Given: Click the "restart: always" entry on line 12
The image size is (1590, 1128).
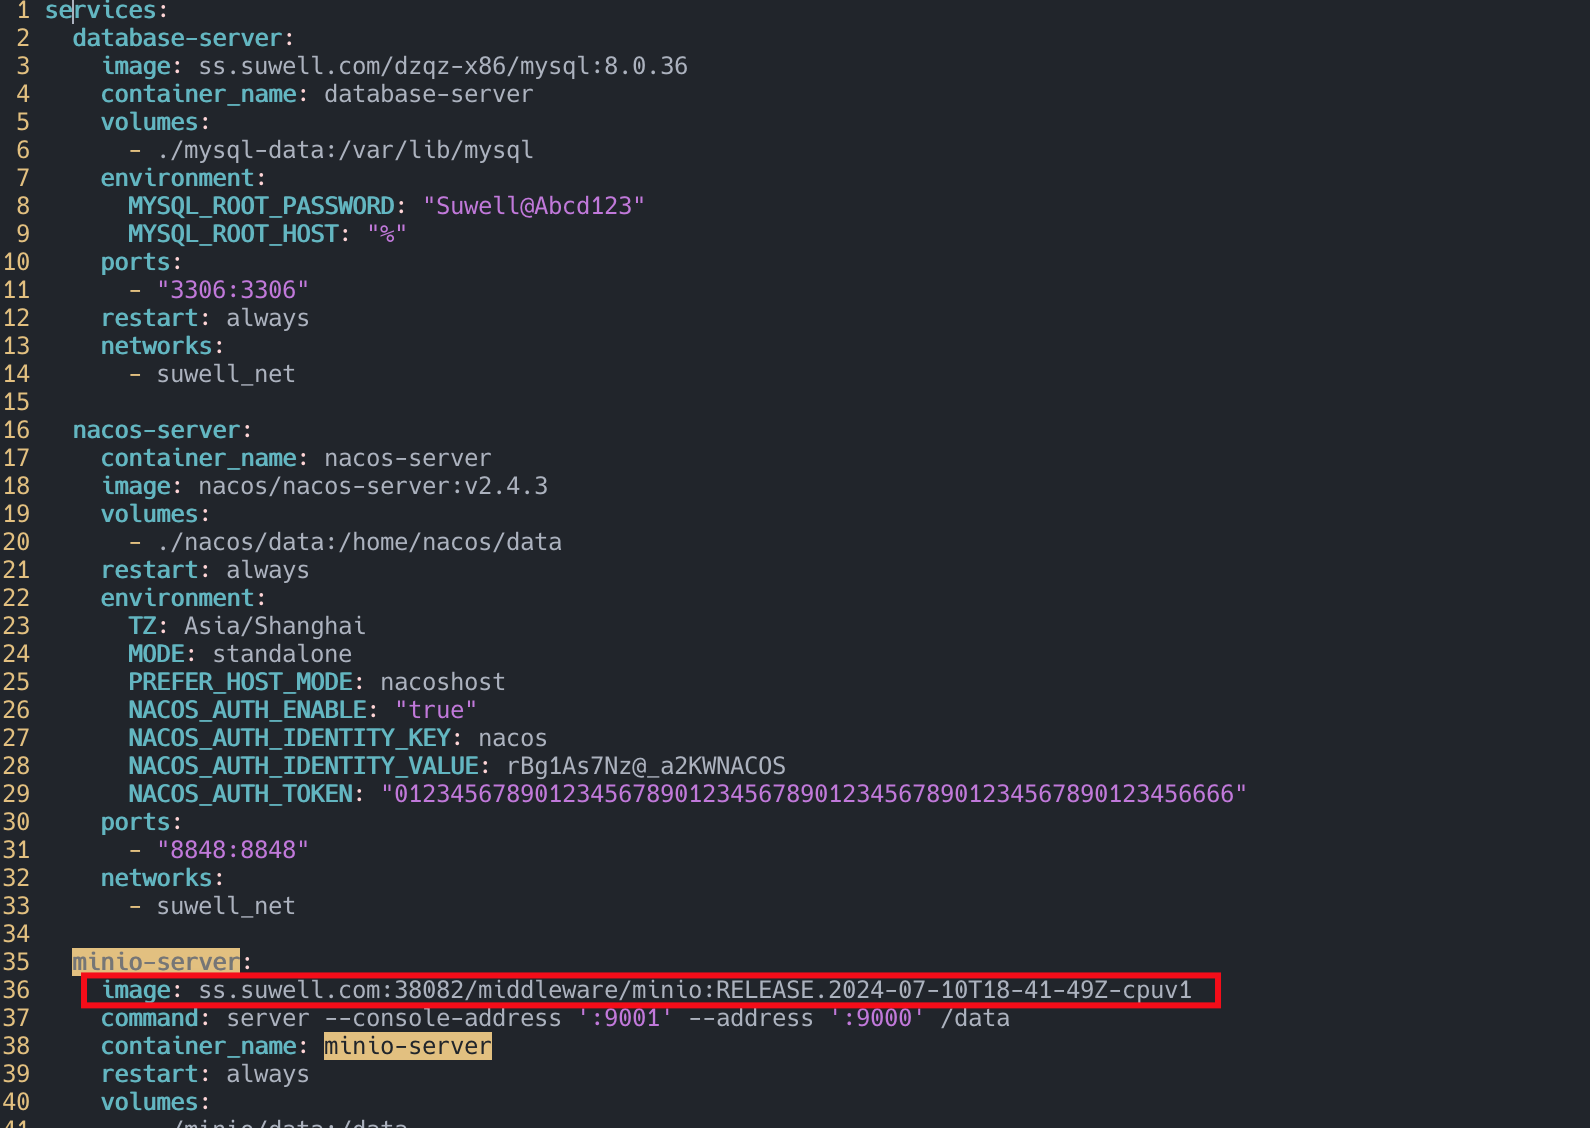Looking at the screenshot, I should [x=205, y=318].
